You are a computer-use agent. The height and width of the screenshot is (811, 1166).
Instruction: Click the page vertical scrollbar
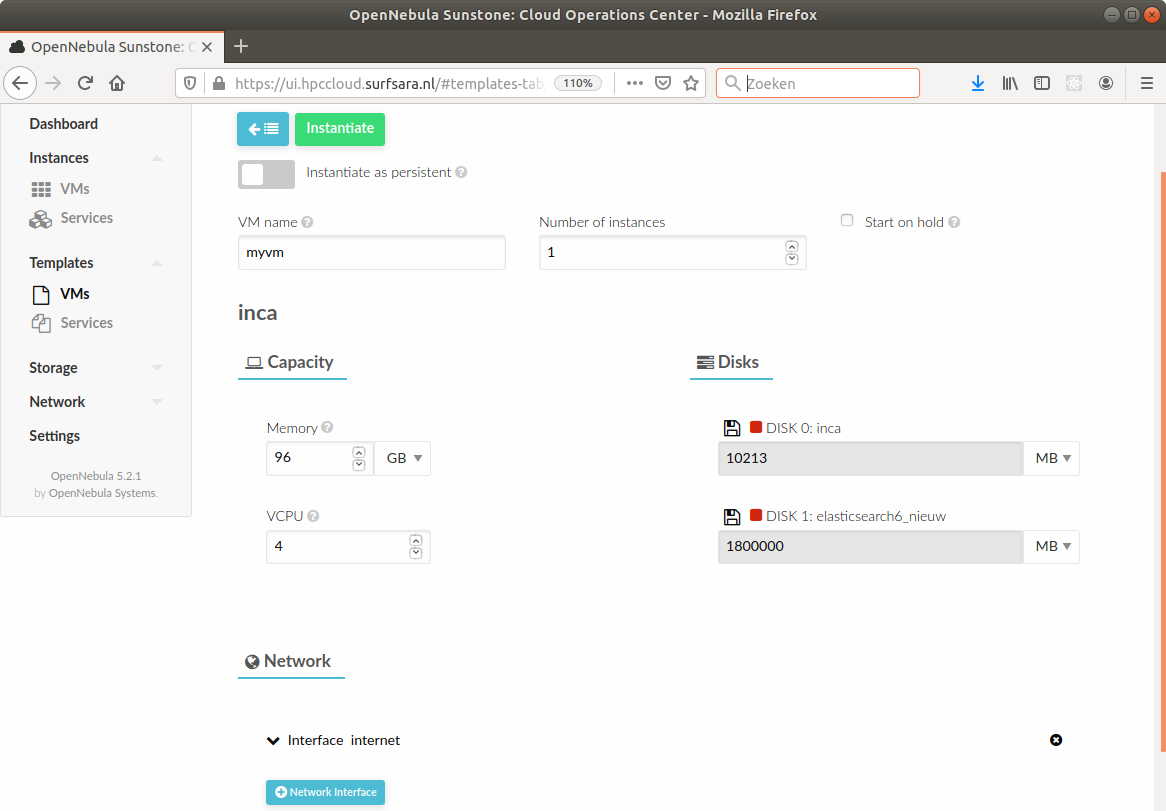[1162, 461]
